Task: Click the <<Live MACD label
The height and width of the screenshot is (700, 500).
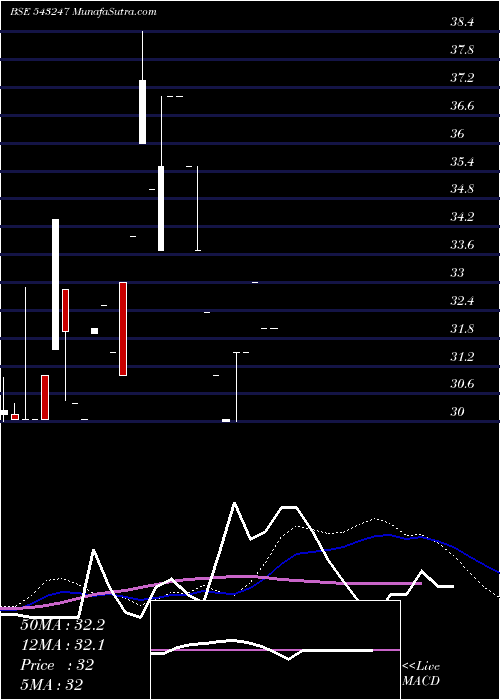Action: 421,674
